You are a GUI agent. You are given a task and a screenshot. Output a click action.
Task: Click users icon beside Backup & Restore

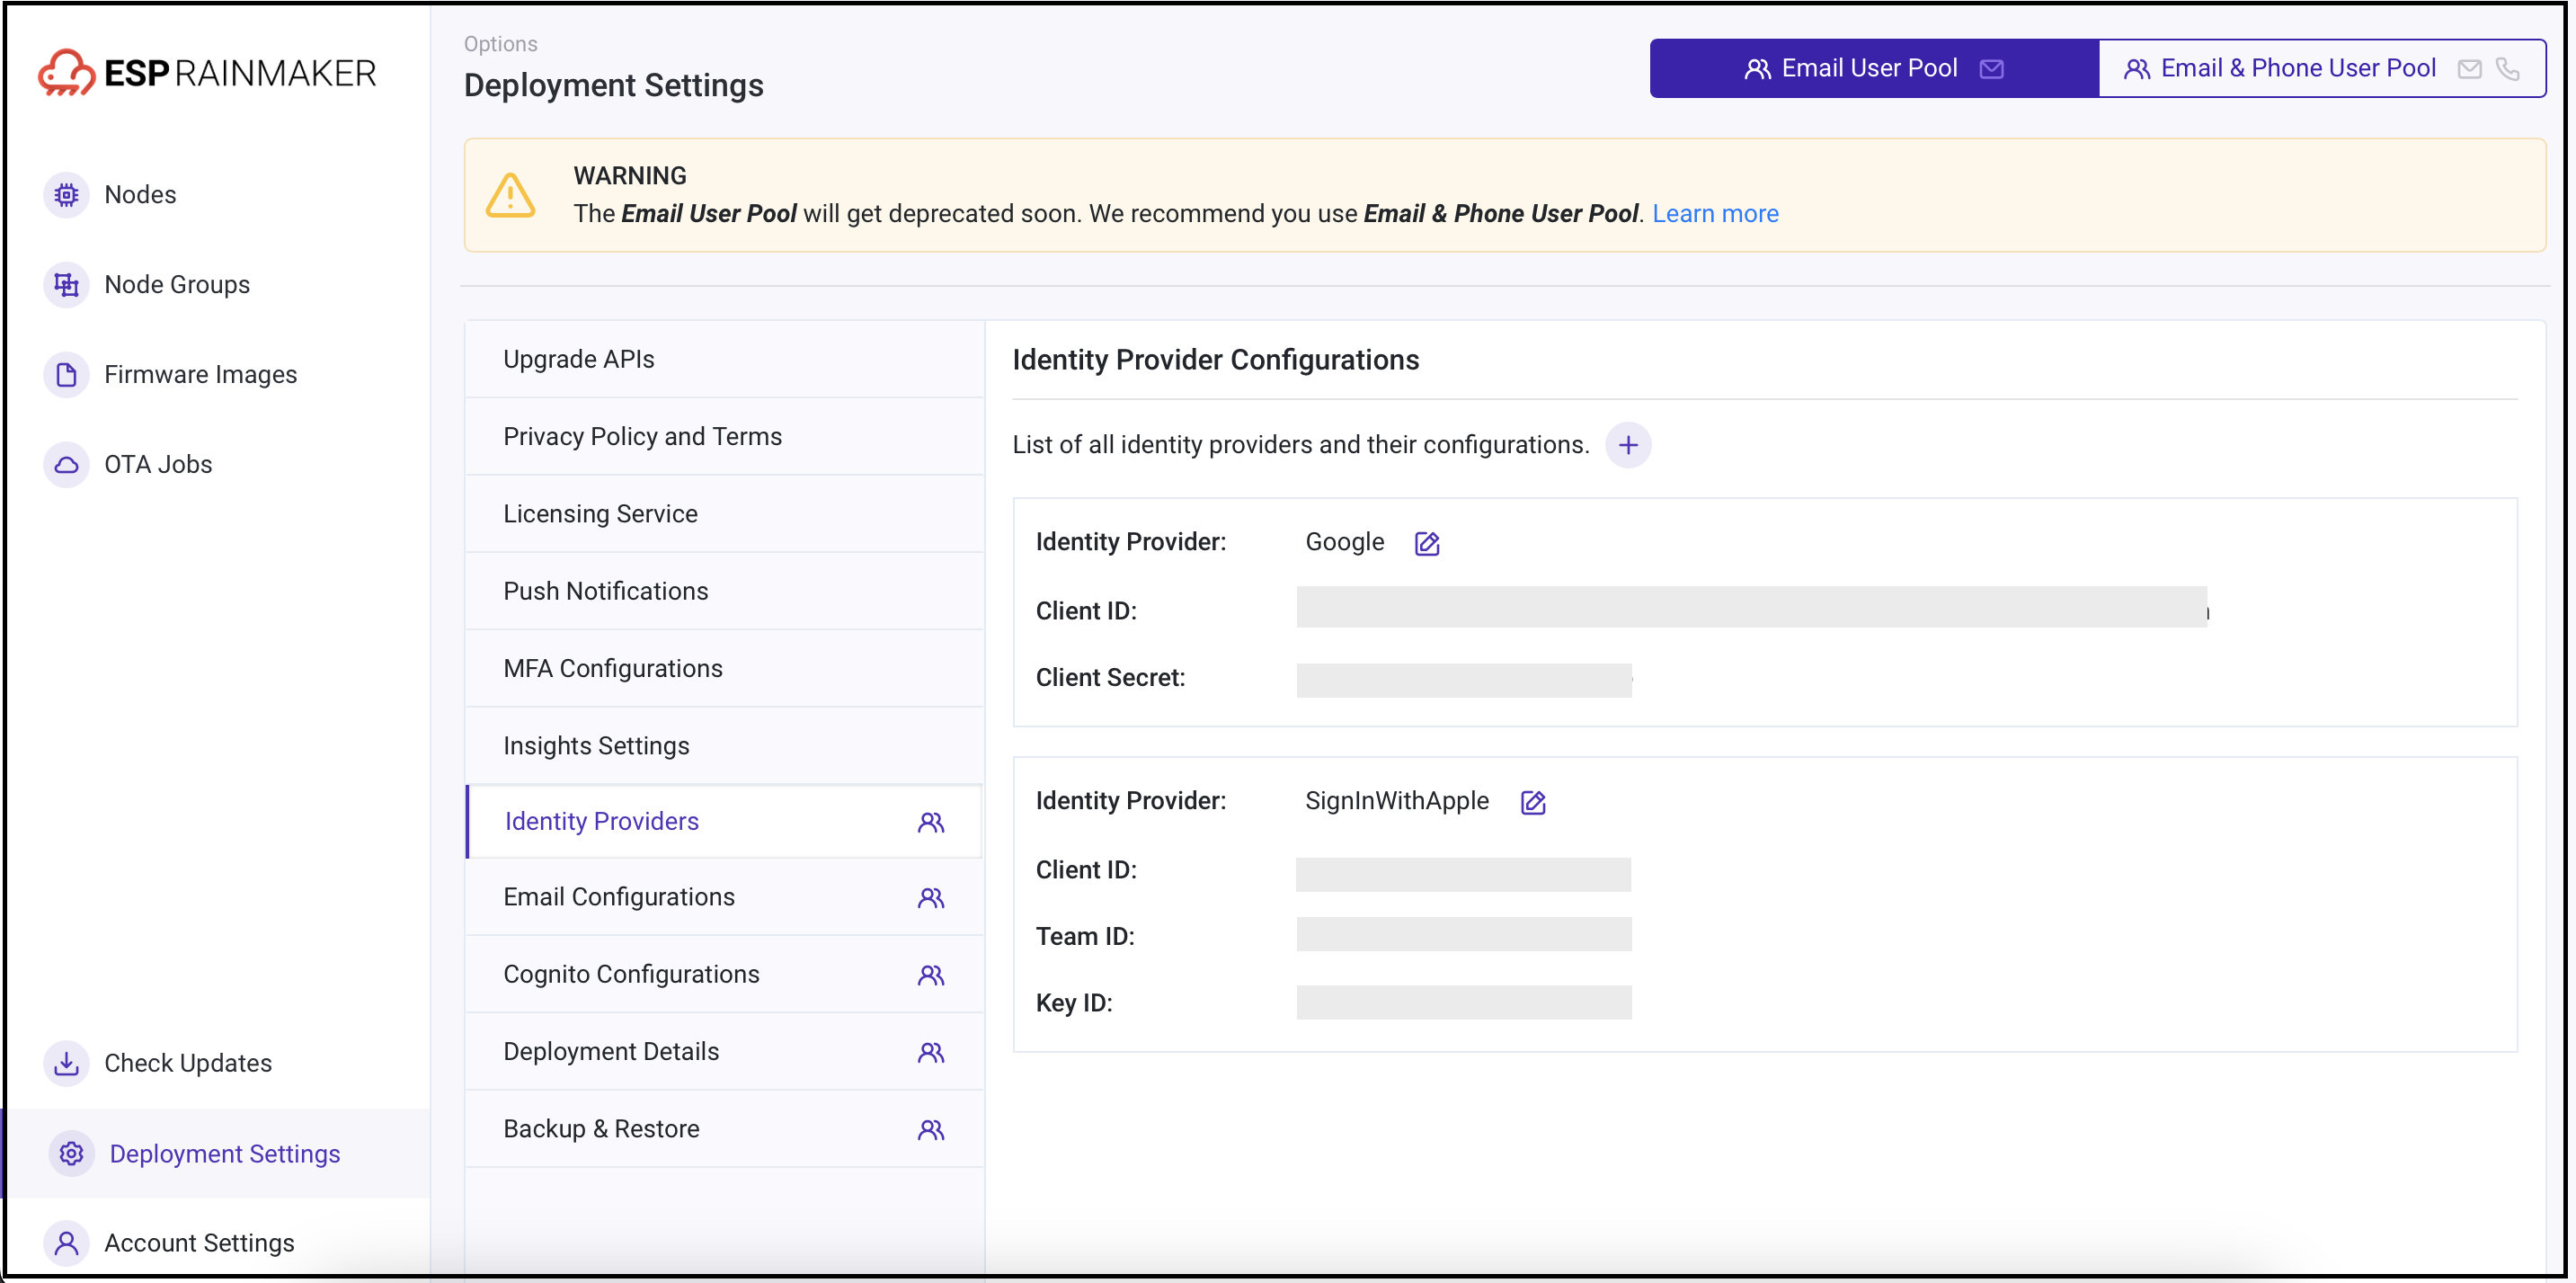point(931,1129)
